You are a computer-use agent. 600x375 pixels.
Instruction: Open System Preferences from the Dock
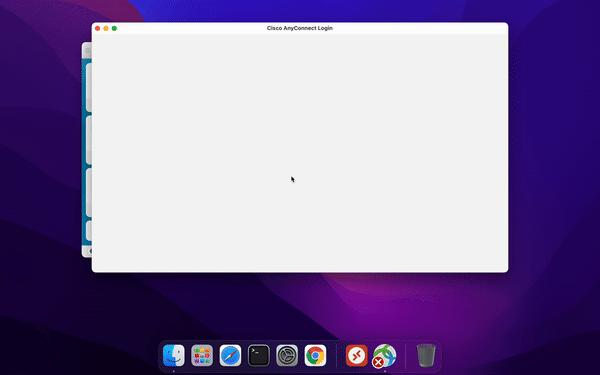(287, 355)
